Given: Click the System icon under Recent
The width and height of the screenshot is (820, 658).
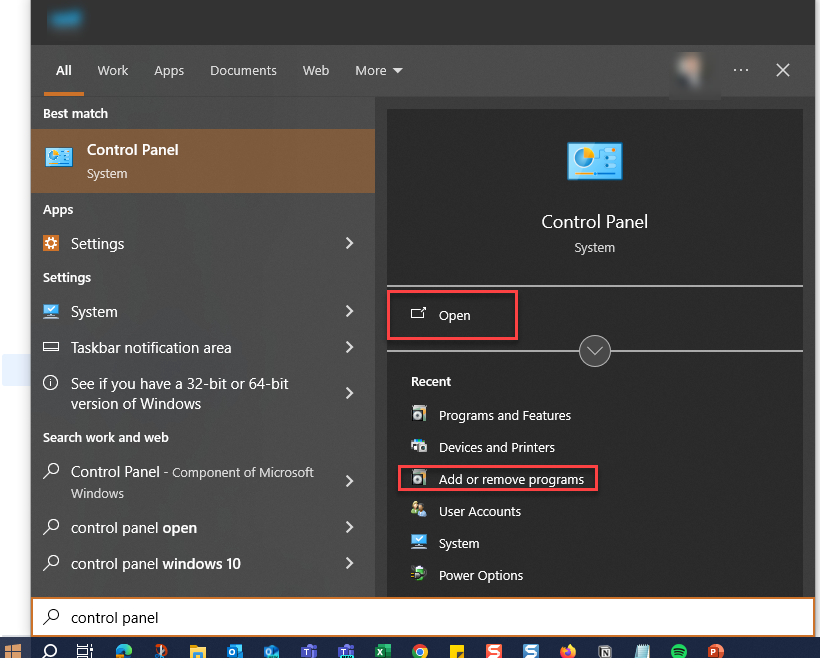Looking at the screenshot, I should (x=419, y=541).
